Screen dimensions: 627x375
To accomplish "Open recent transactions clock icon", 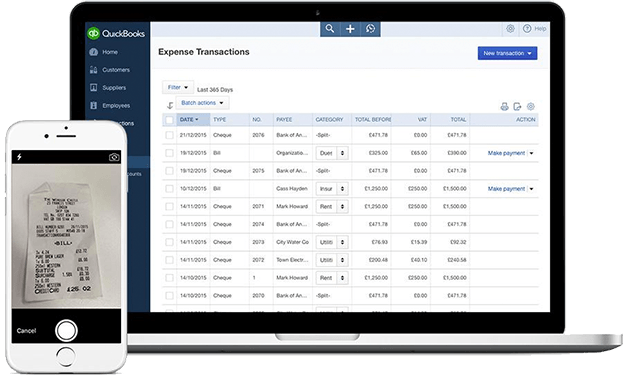I will point(370,29).
